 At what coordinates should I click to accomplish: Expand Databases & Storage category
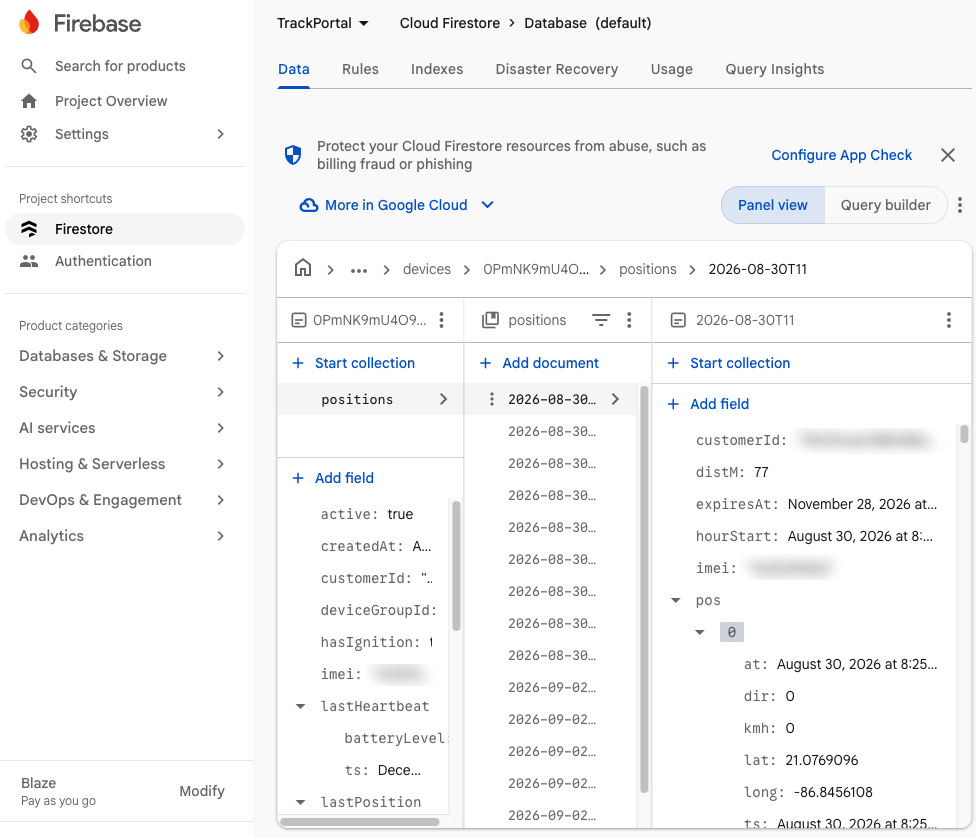click(x=220, y=356)
